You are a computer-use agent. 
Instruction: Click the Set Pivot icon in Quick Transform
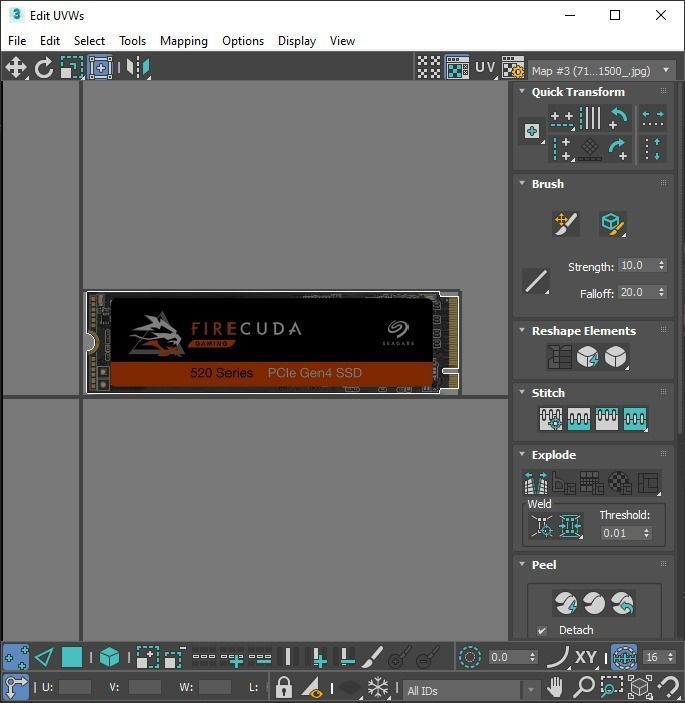coord(532,131)
